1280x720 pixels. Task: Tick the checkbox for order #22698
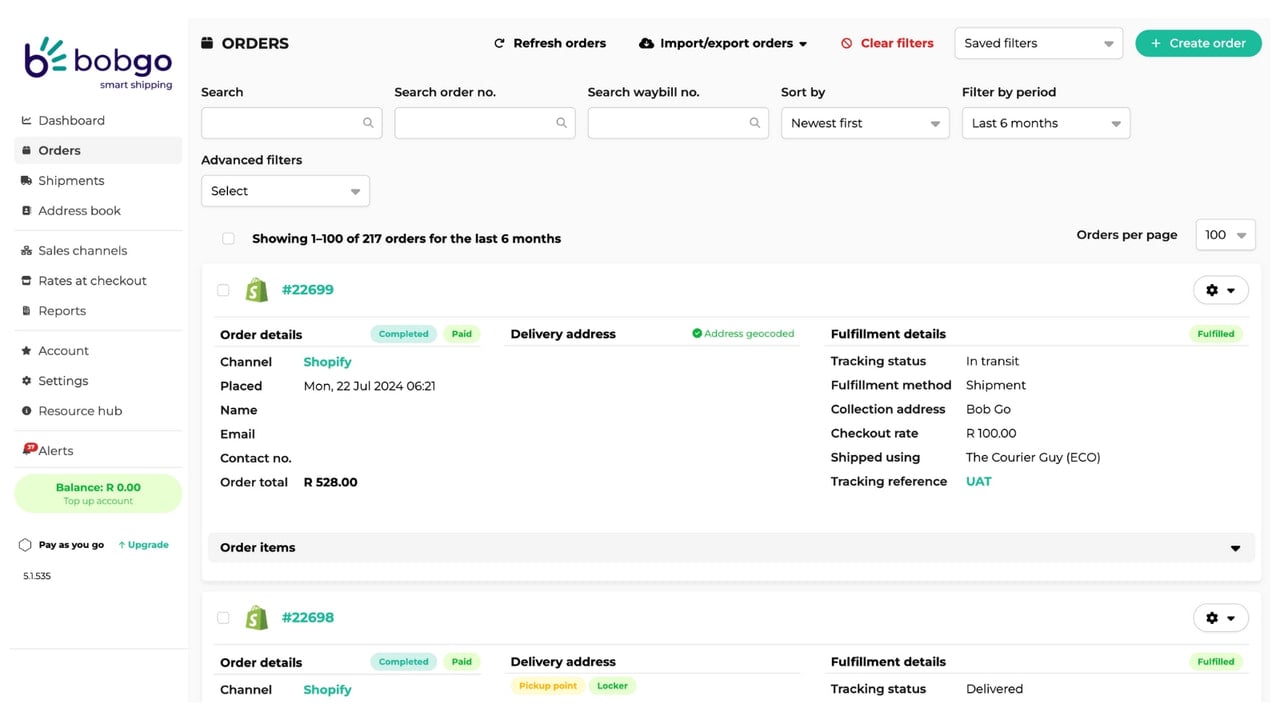223,618
